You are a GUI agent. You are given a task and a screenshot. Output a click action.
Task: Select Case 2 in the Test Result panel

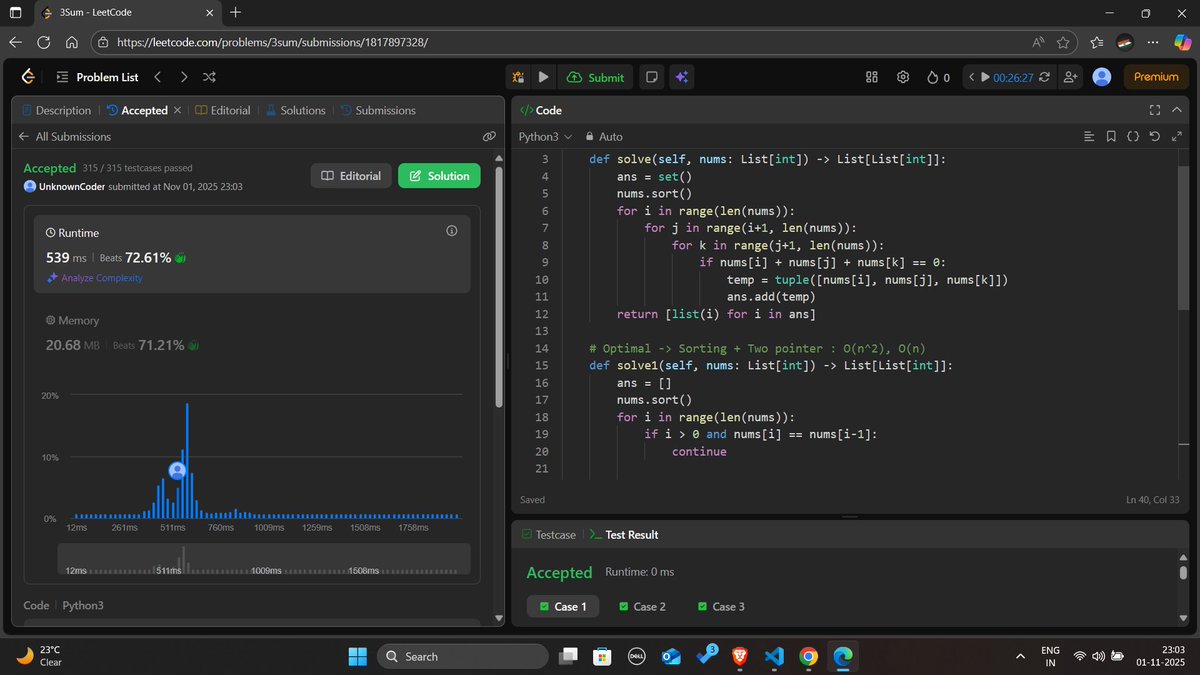coord(642,606)
